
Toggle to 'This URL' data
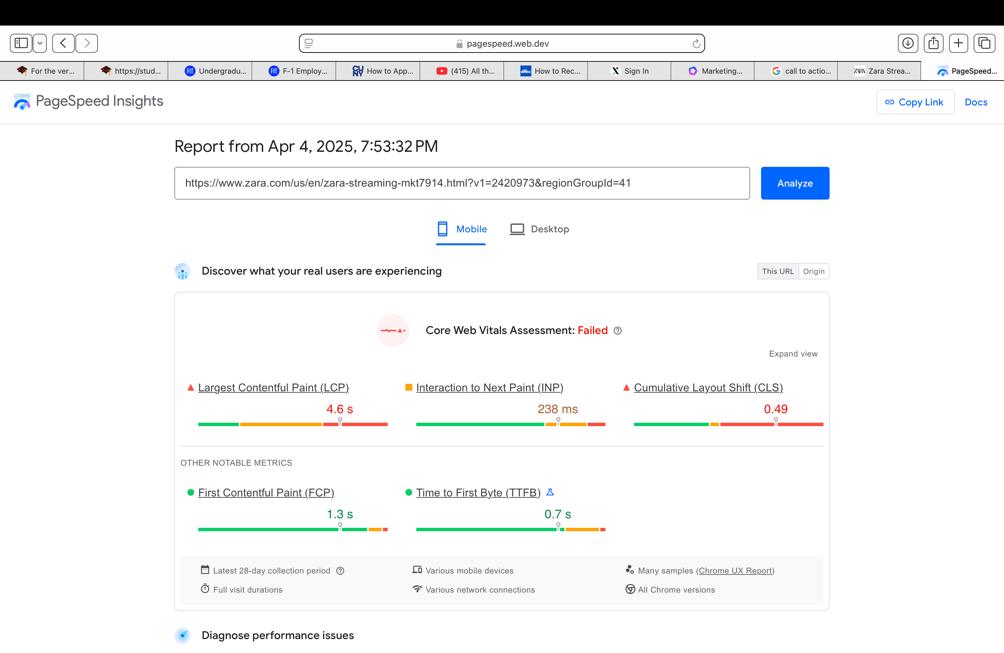[777, 271]
